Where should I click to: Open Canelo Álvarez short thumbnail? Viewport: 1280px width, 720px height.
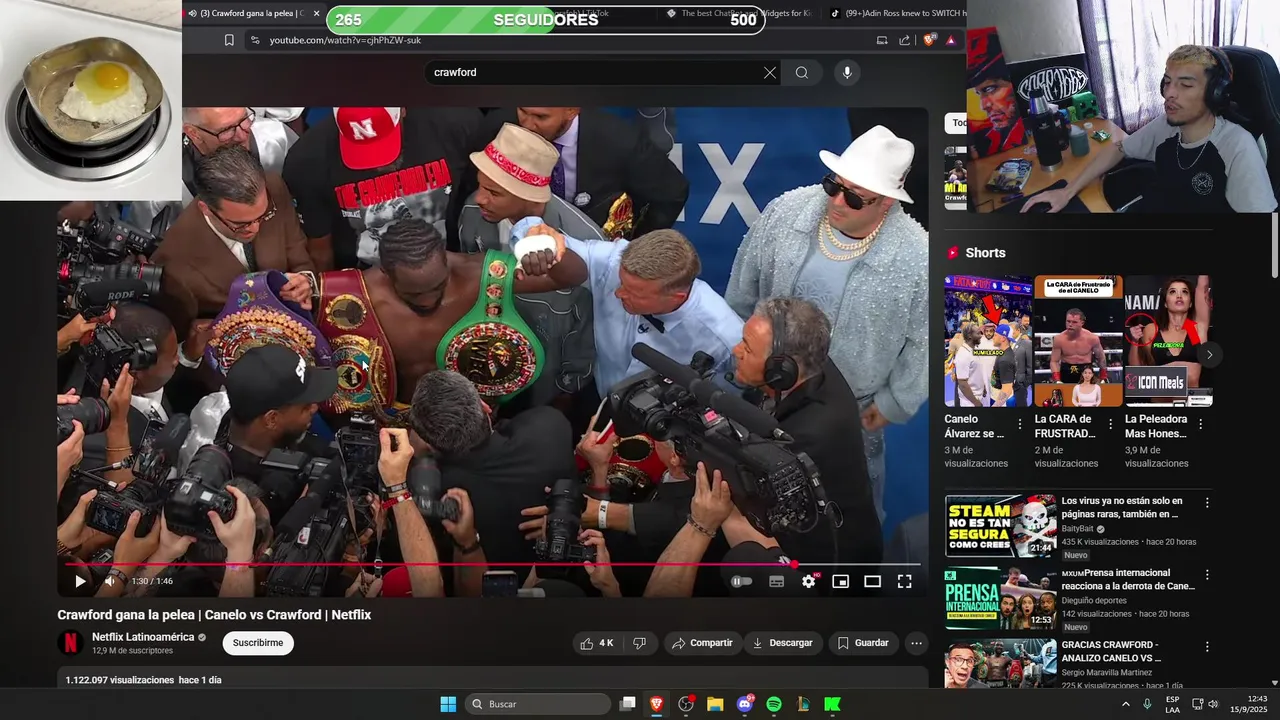click(988, 341)
